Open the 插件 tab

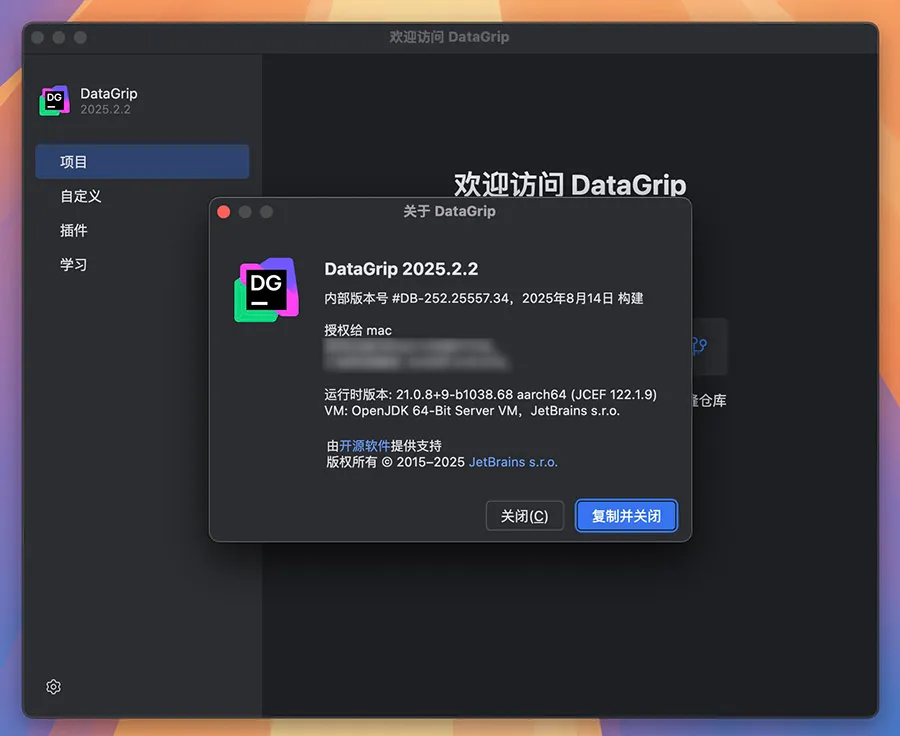(74, 230)
